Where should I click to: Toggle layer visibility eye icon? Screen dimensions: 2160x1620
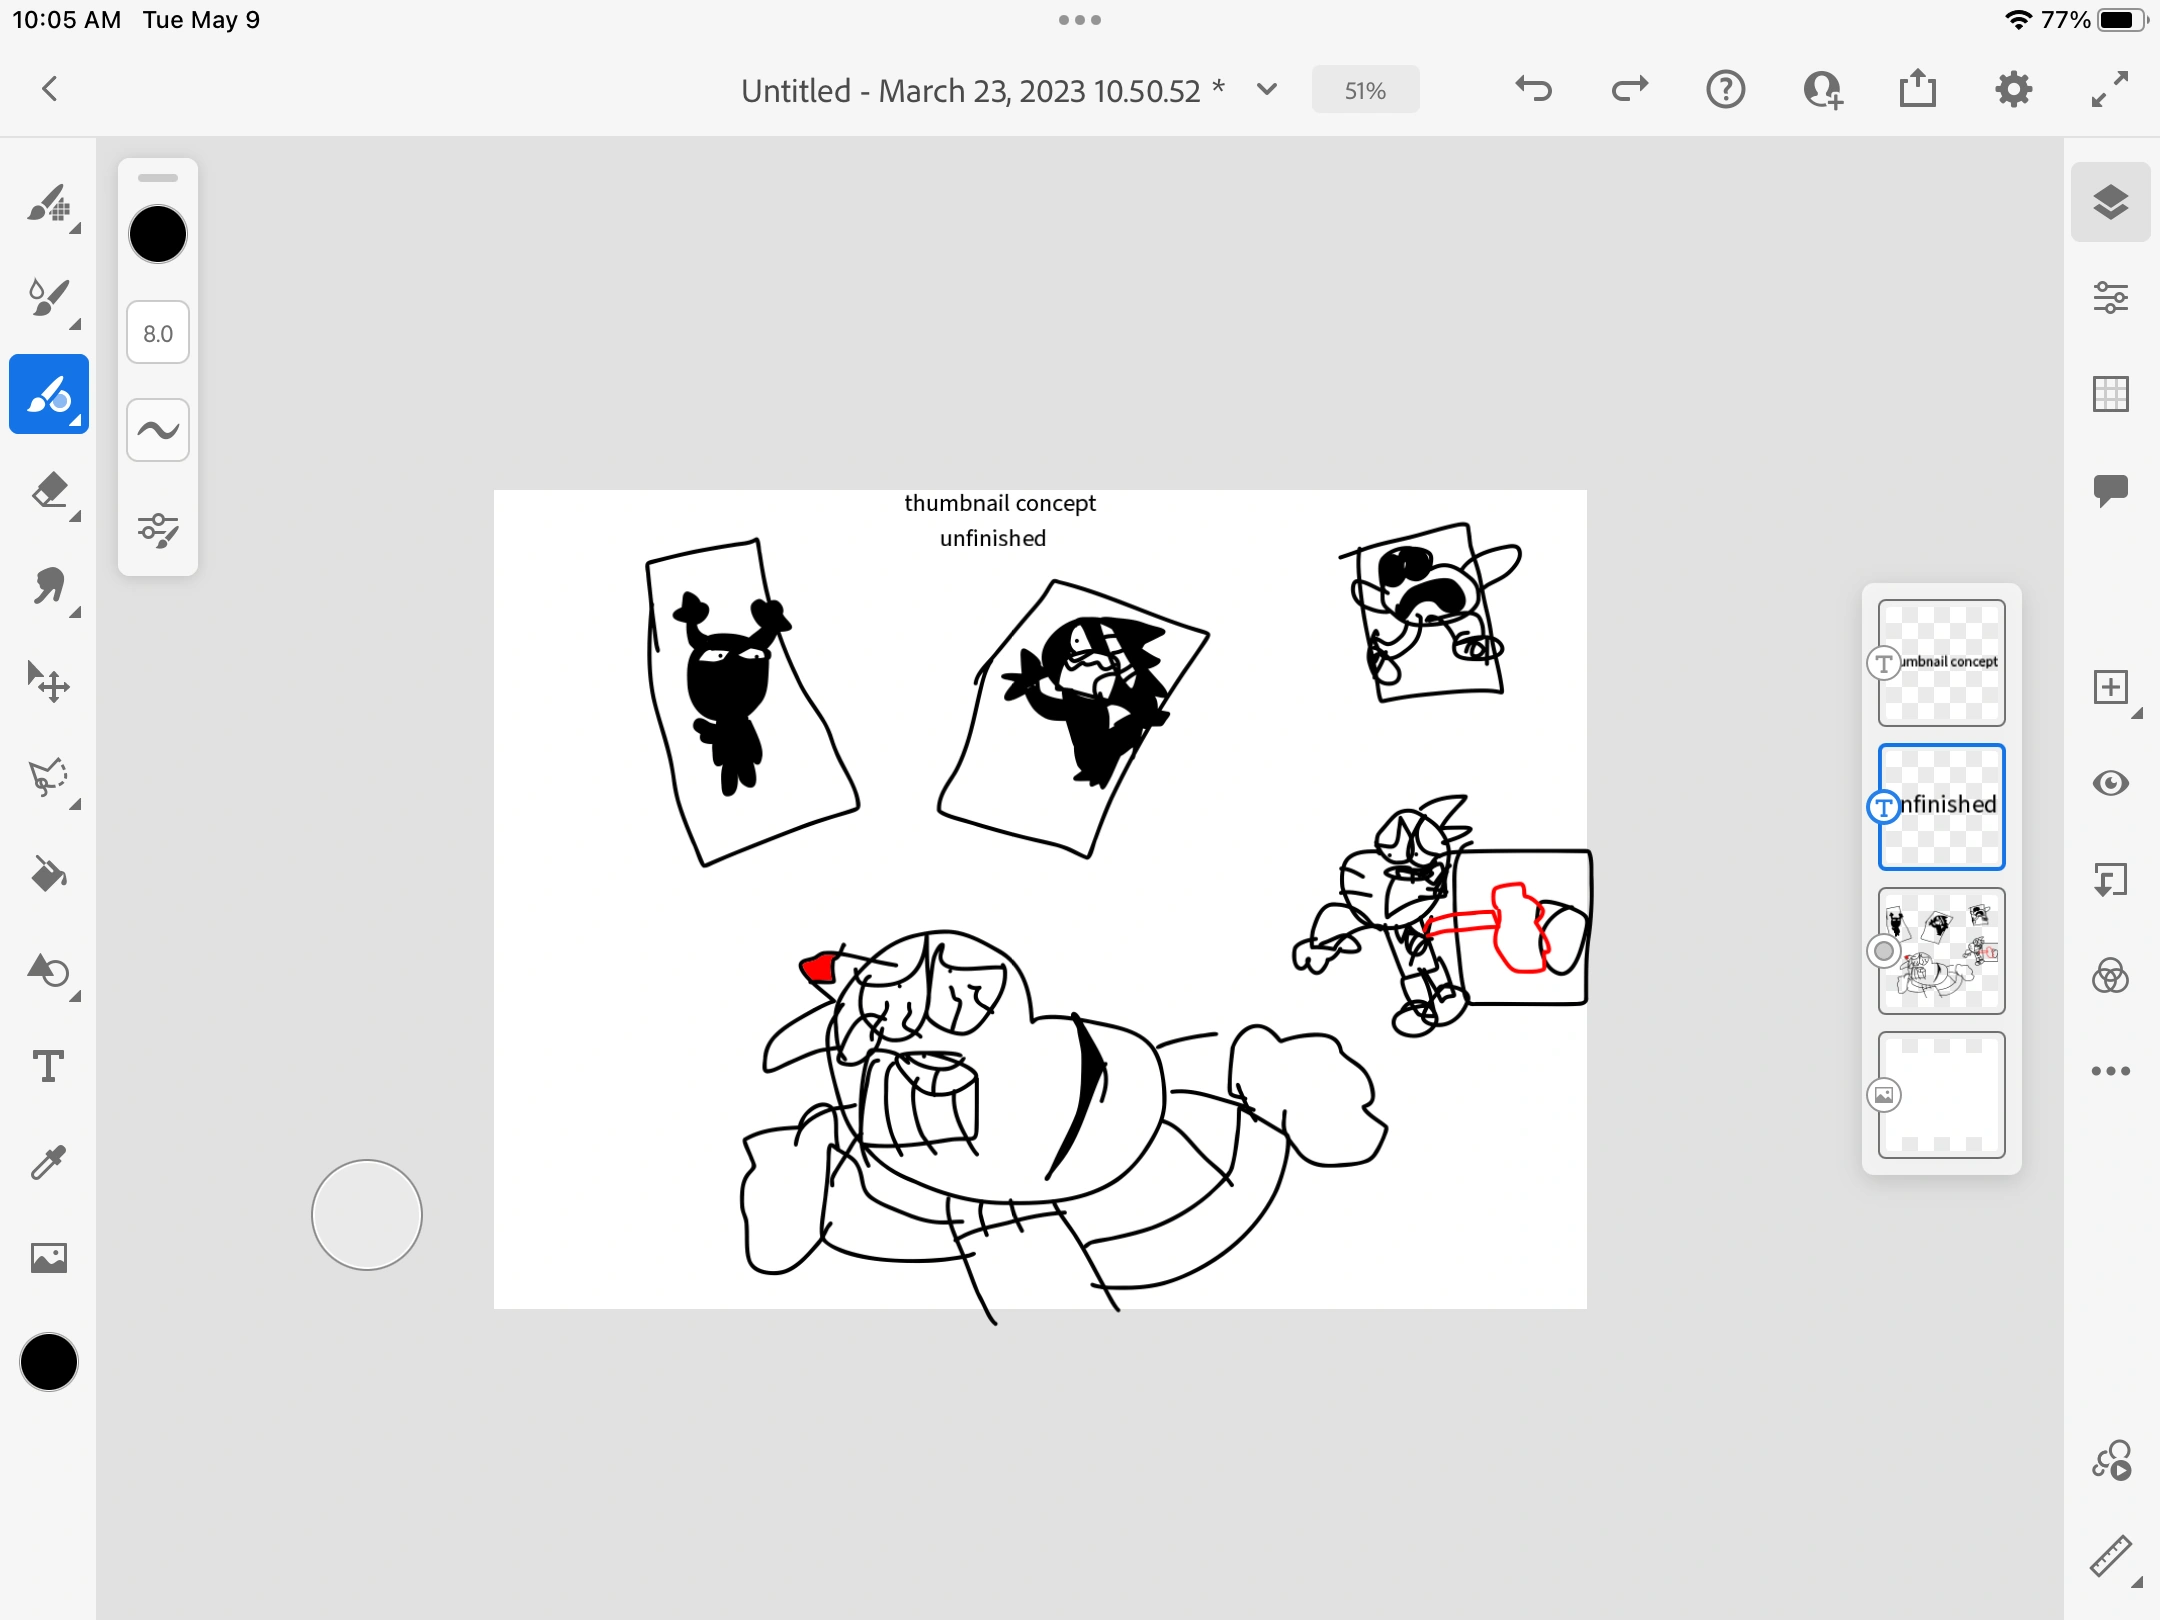pyautogui.click(x=2110, y=783)
